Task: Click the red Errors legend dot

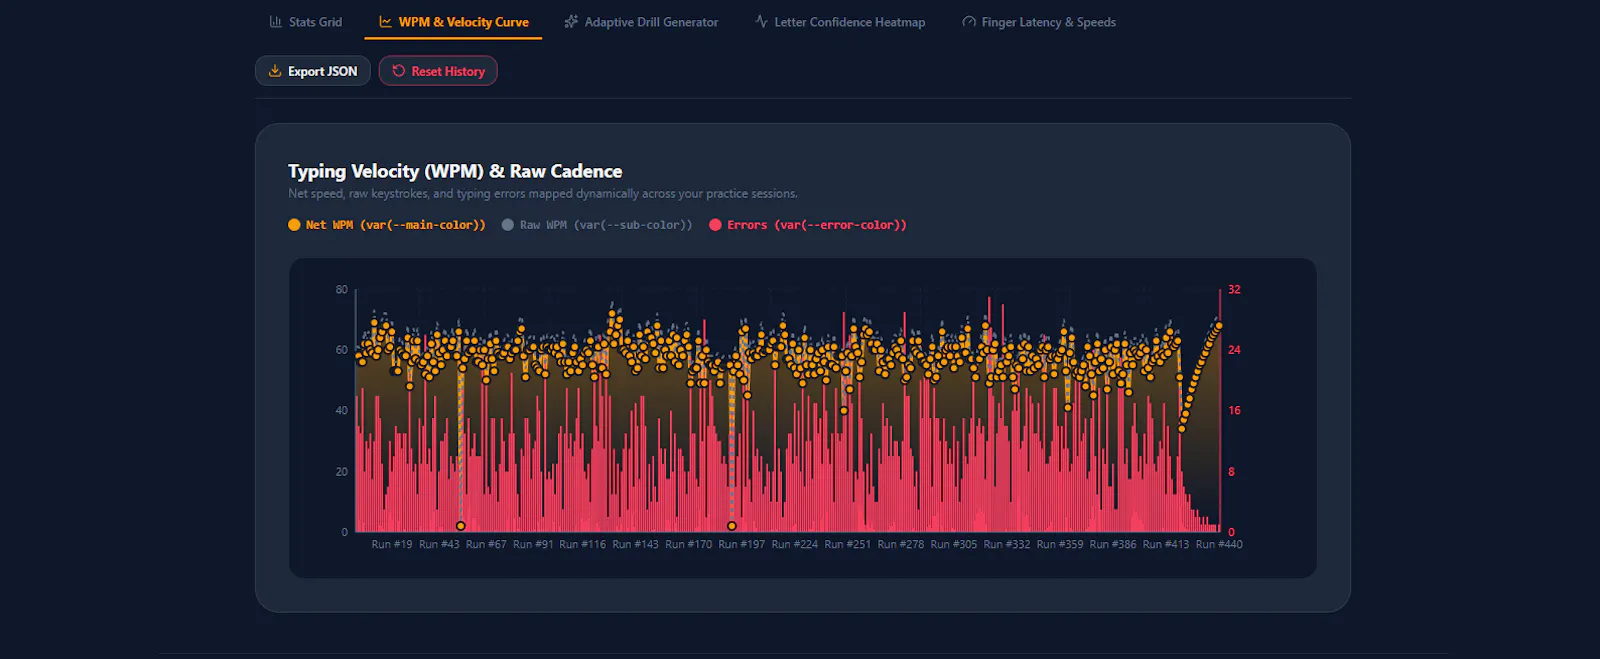Action: click(x=715, y=225)
